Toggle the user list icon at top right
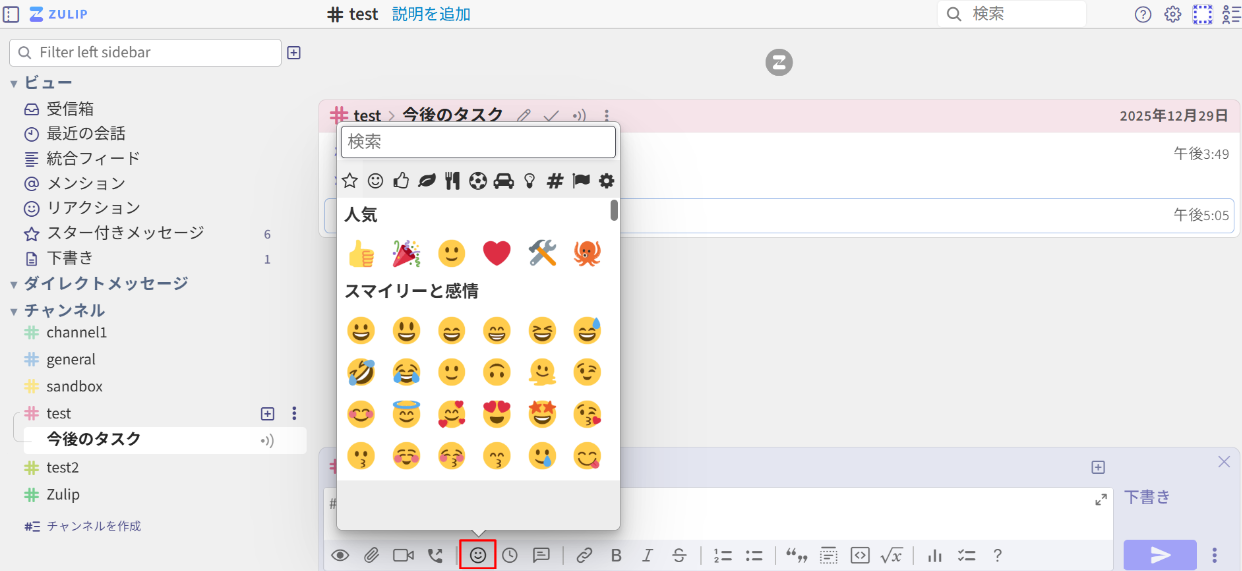The image size is (1242, 571). pos(1231,14)
